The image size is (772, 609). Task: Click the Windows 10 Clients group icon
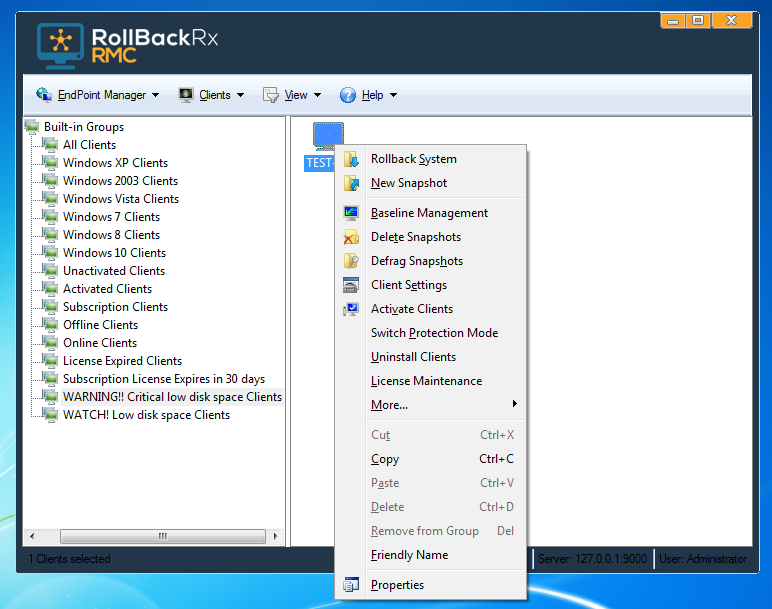50,253
